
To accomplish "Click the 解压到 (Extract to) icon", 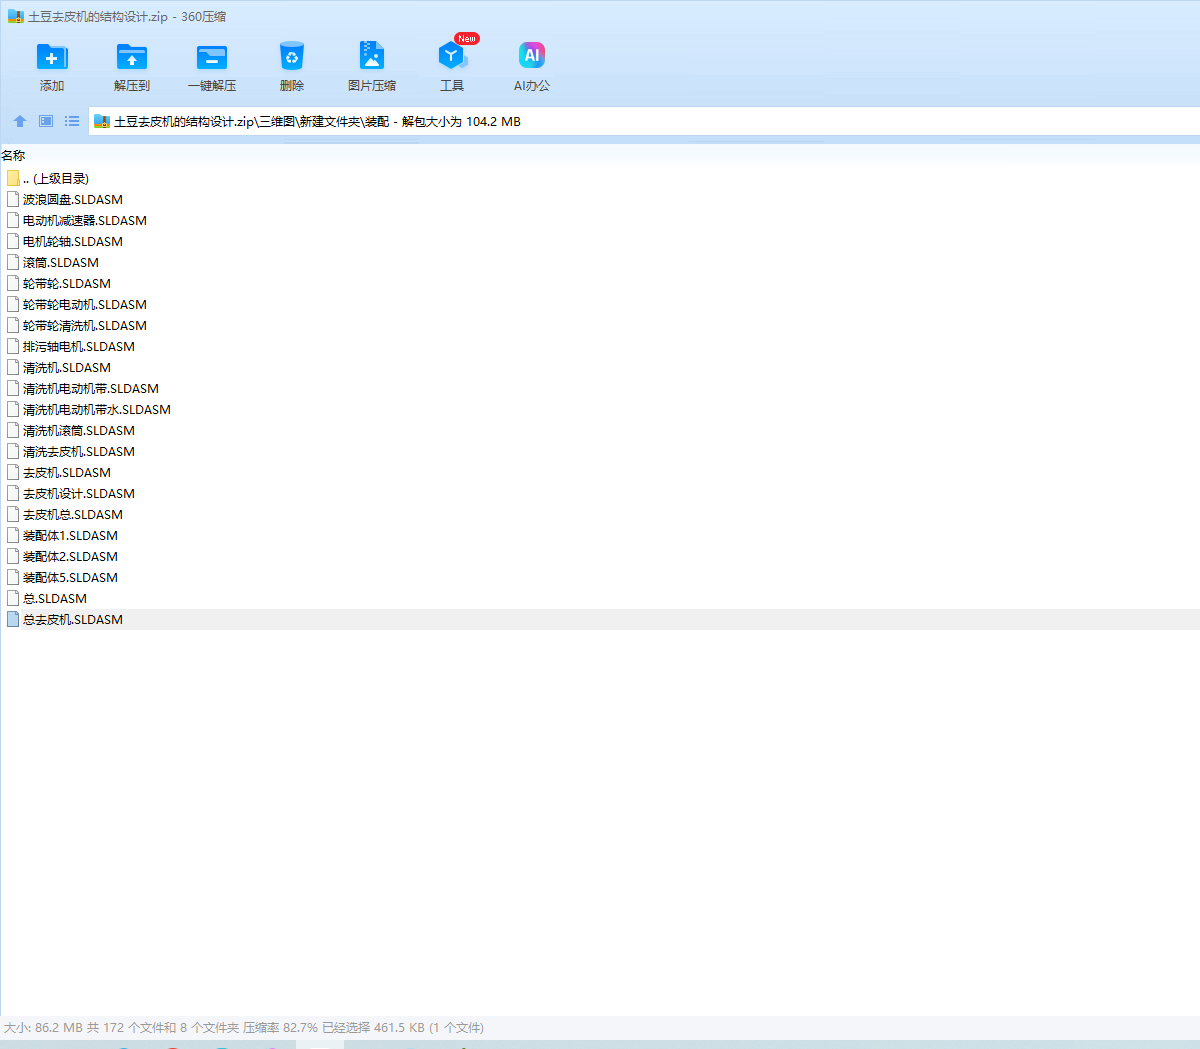I will pyautogui.click(x=132, y=57).
